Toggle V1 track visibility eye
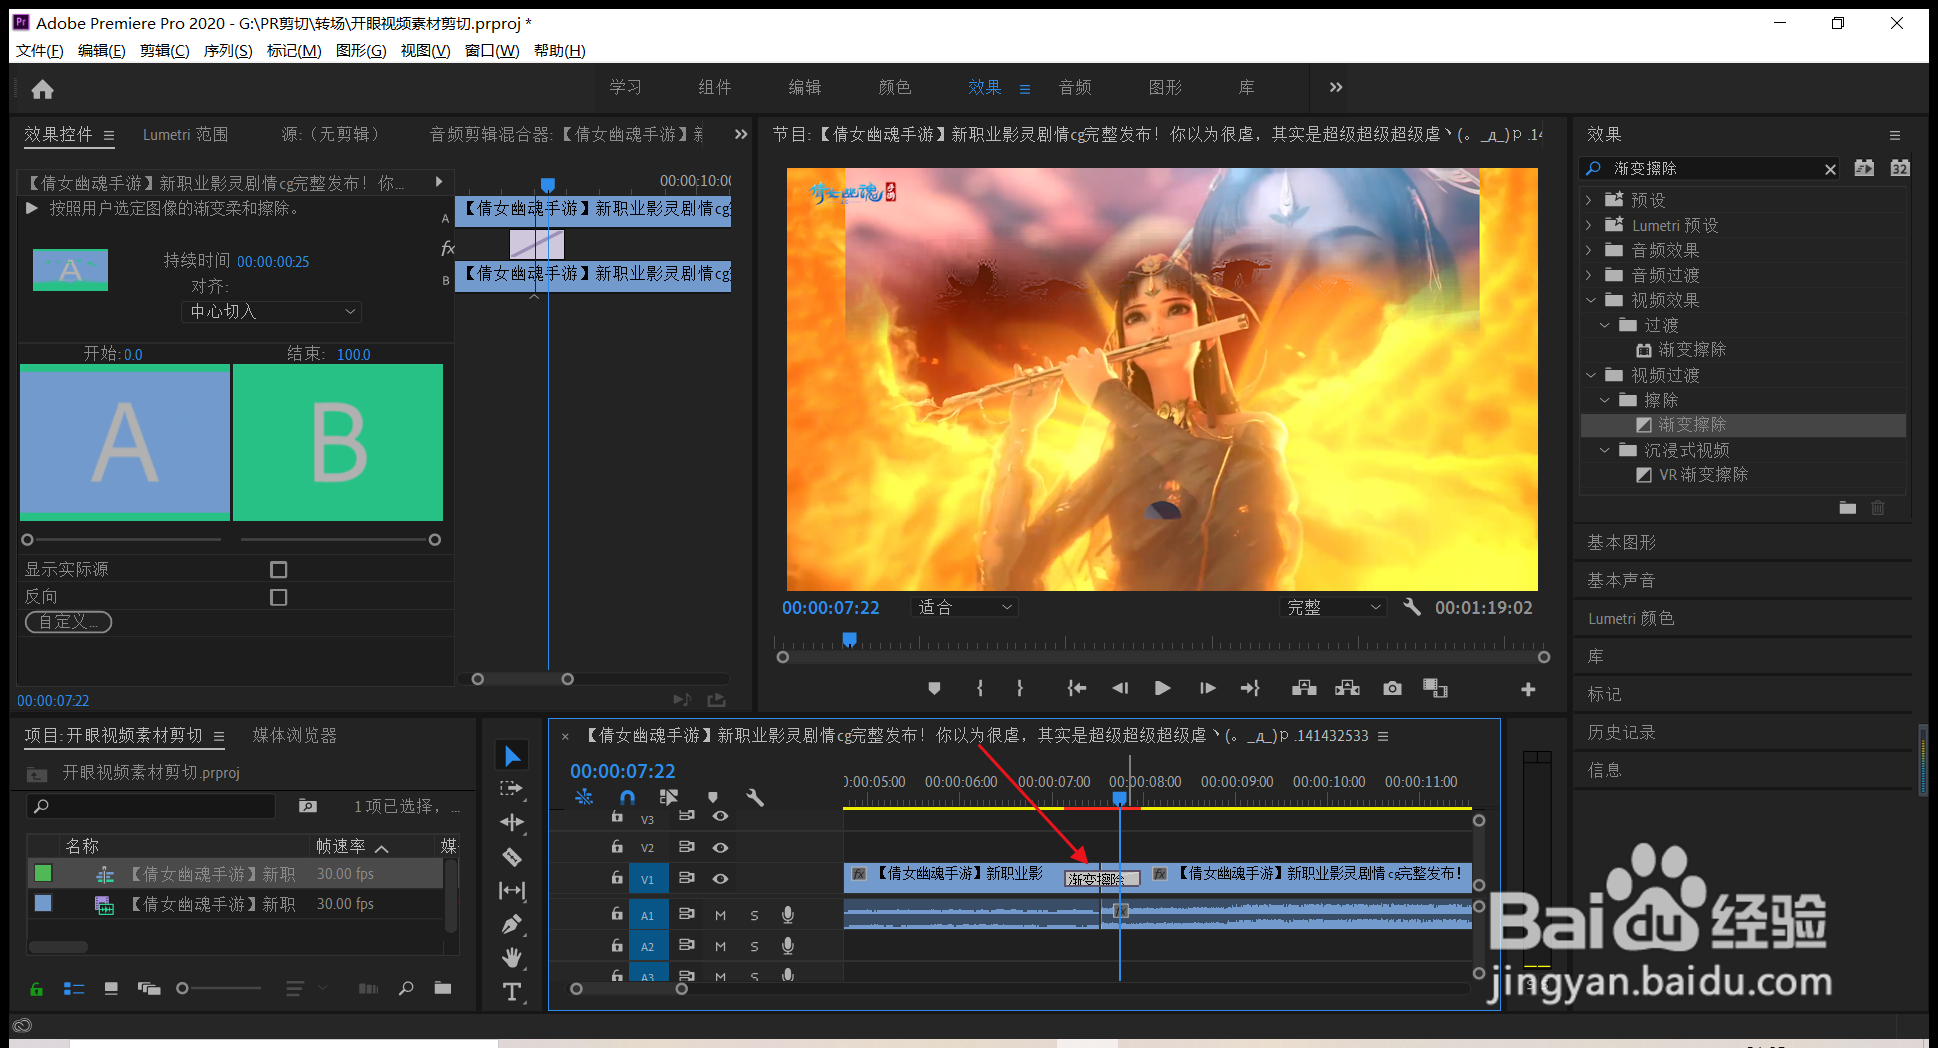Image resolution: width=1938 pixels, height=1048 pixels. click(x=720, y=878)
